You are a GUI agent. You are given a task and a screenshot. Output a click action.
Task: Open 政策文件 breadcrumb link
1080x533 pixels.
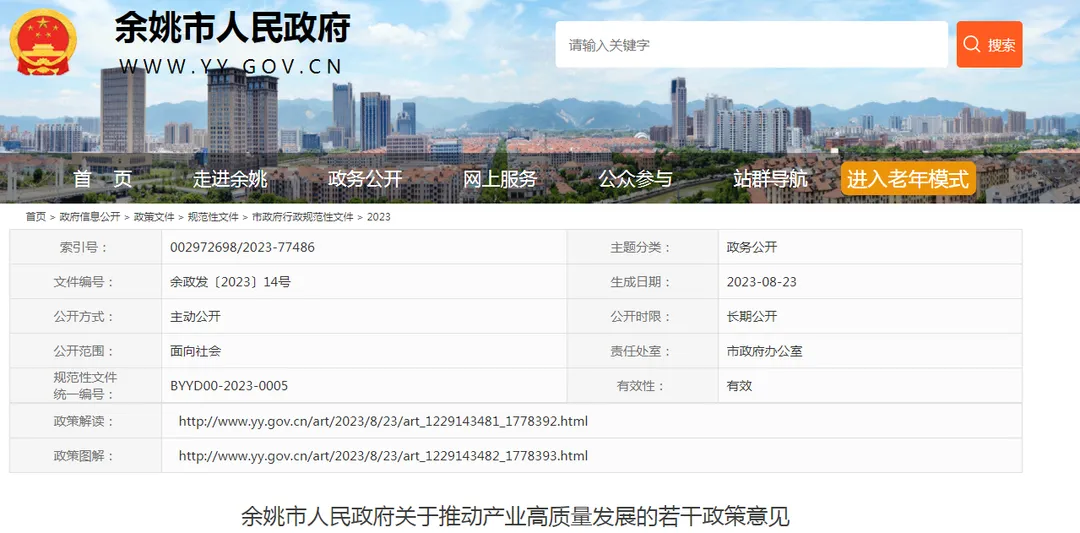tap(154, 217)
